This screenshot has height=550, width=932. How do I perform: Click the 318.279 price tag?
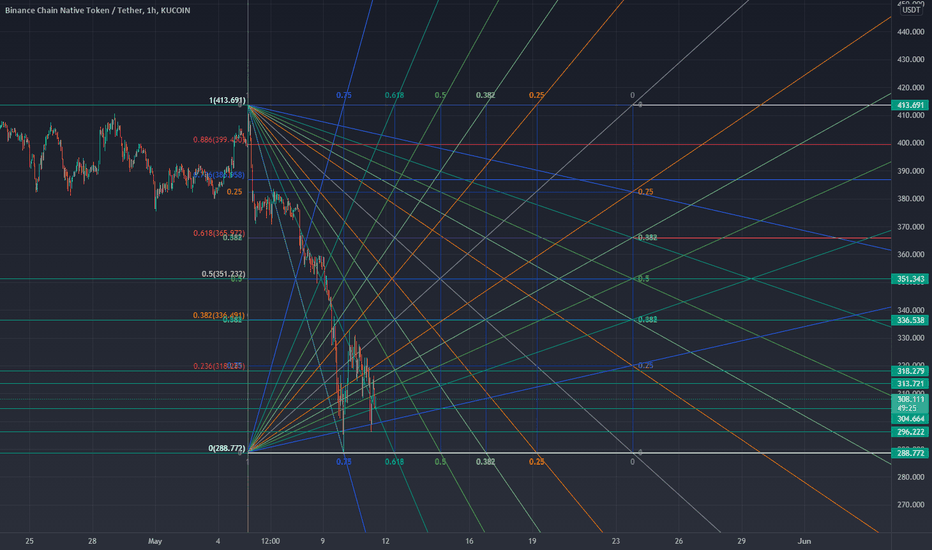click(910, 371)
